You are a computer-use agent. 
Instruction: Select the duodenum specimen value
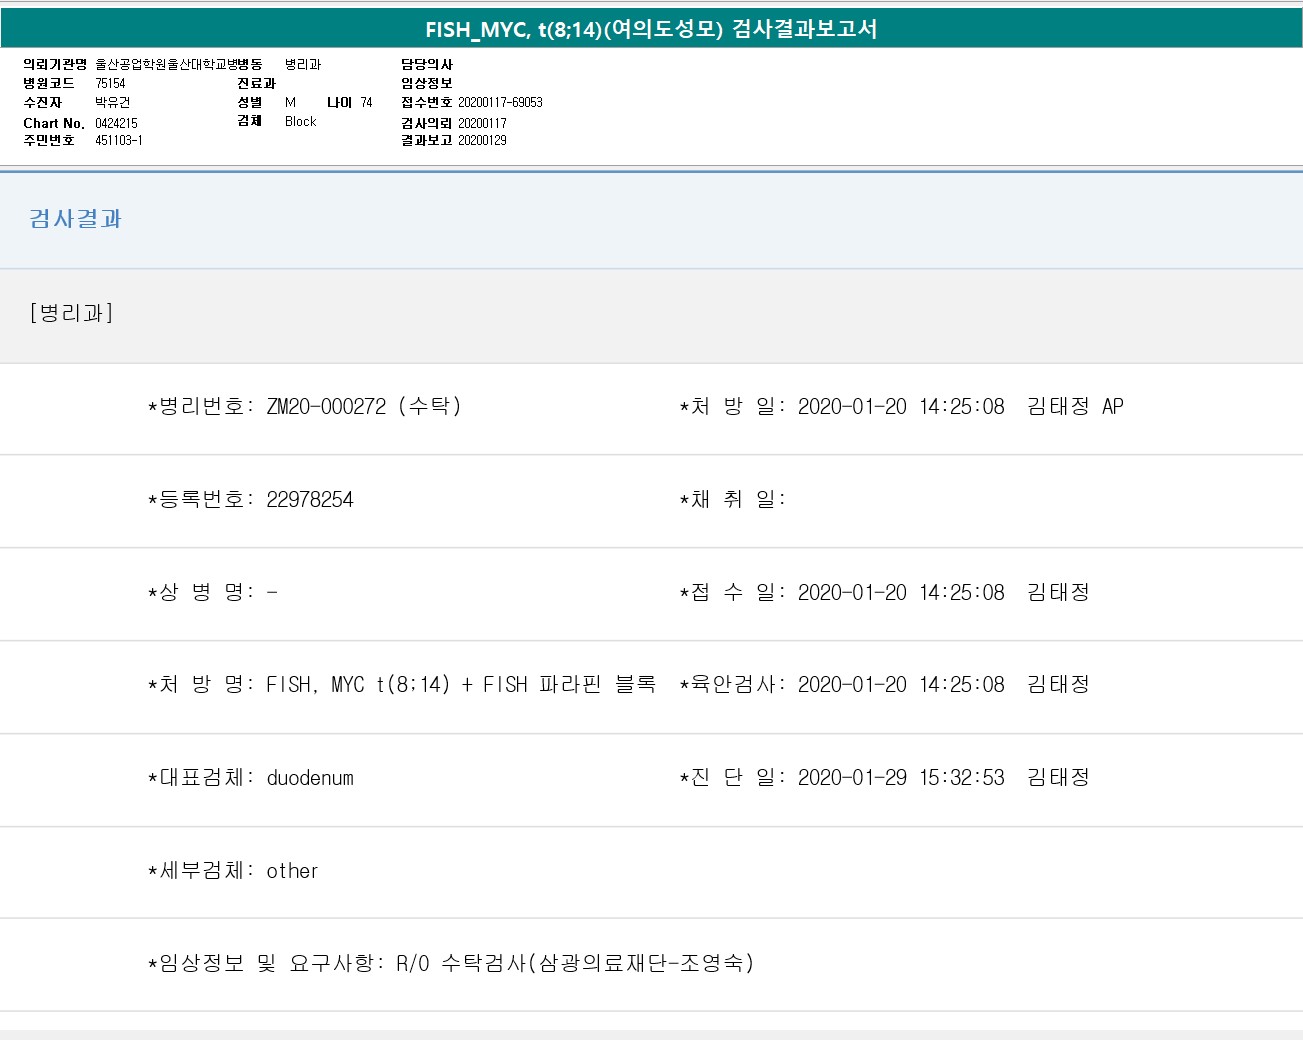[310, 777]
